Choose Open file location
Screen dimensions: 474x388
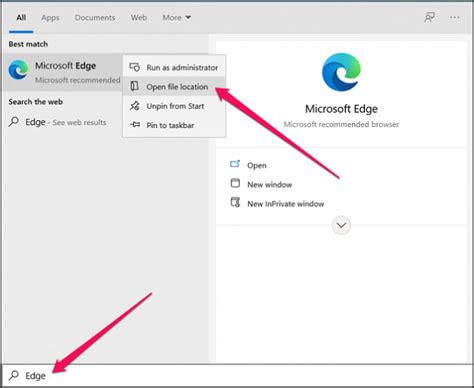click(174, 87)
